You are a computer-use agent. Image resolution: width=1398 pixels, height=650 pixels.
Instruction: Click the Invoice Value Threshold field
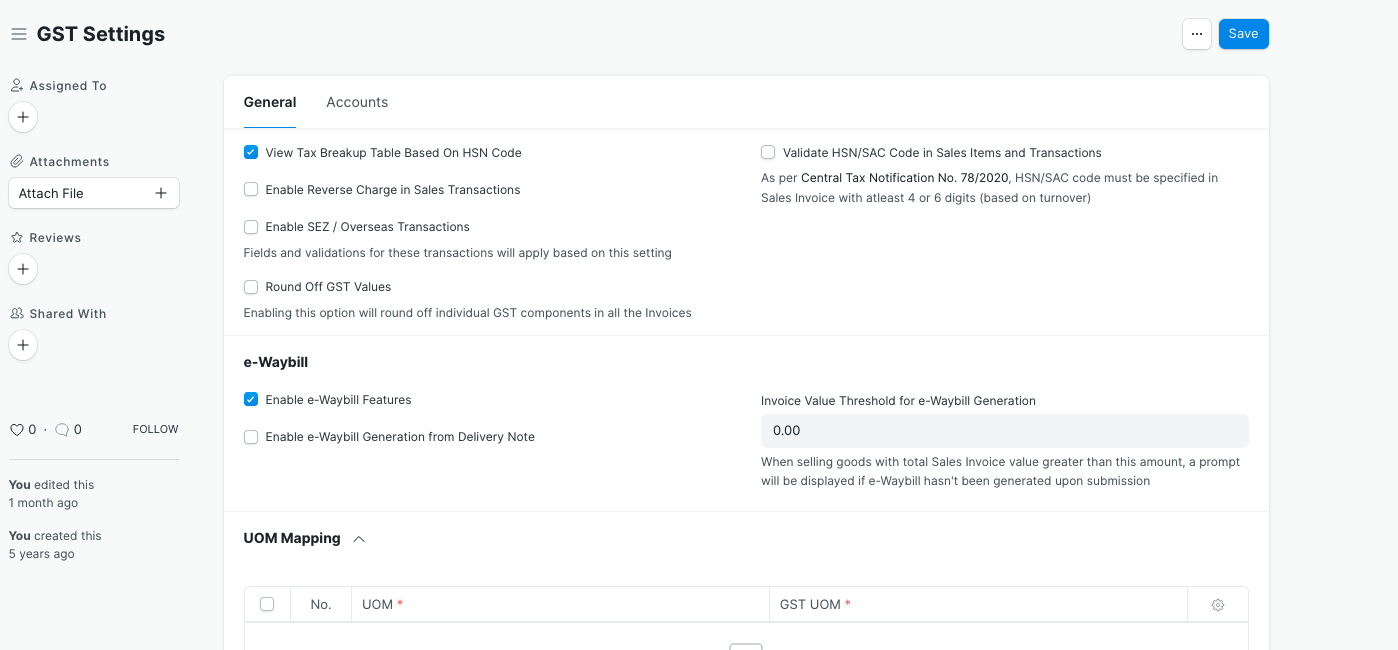coord(1005,431)
